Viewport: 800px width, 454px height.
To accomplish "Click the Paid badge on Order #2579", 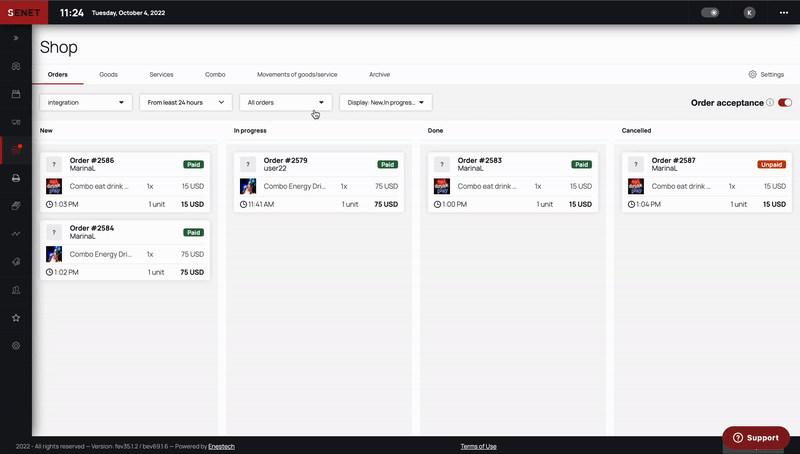I will click(387, 164).
